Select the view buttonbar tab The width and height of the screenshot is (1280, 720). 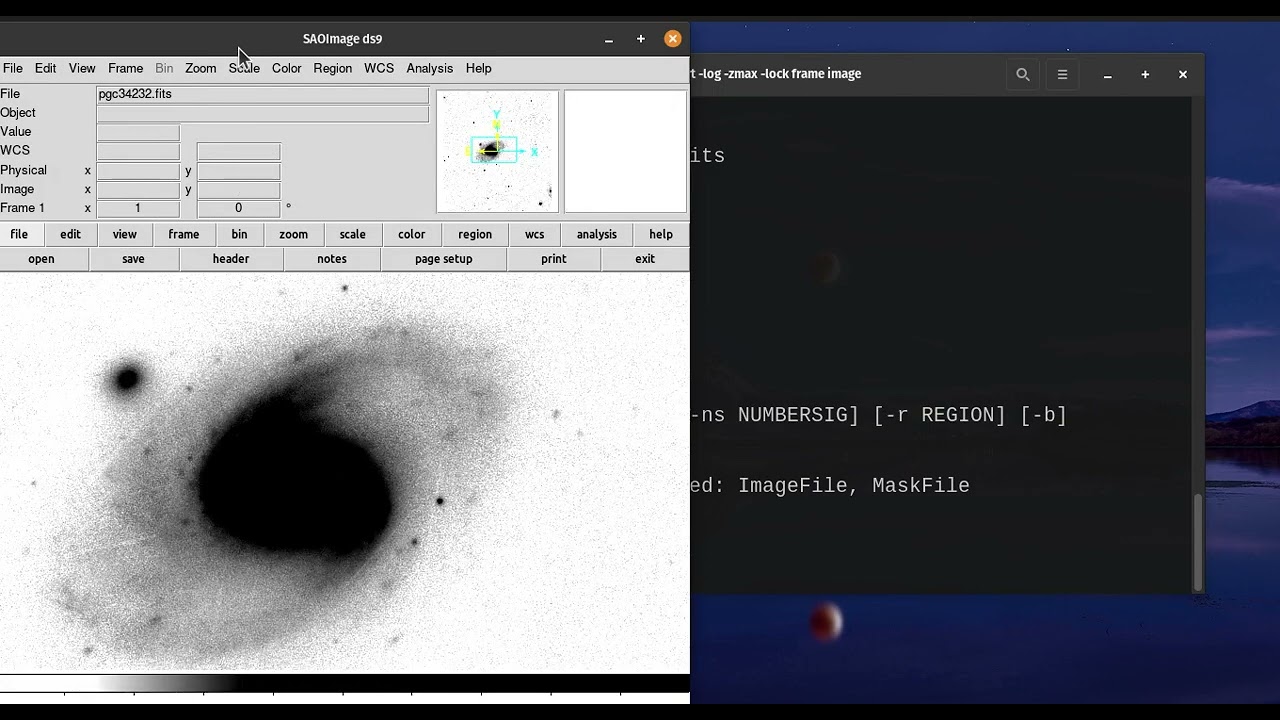click(x=124, y=234)
